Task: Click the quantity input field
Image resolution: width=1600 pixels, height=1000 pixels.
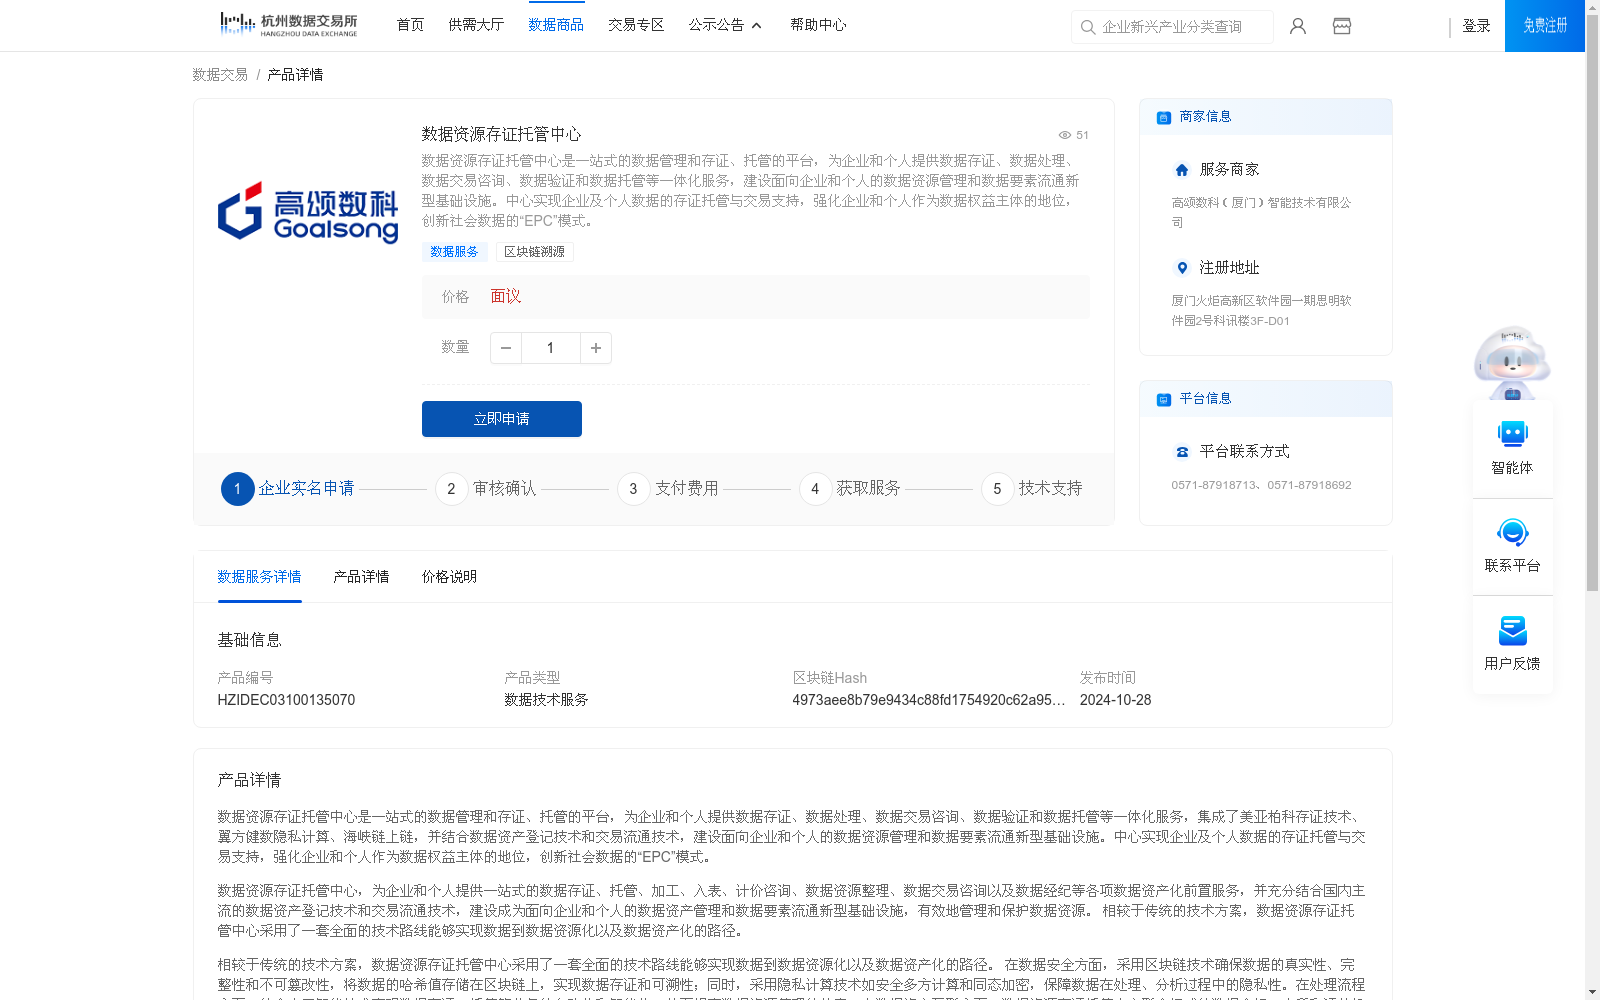Action: pyautogui.click(x=551, y=348)
